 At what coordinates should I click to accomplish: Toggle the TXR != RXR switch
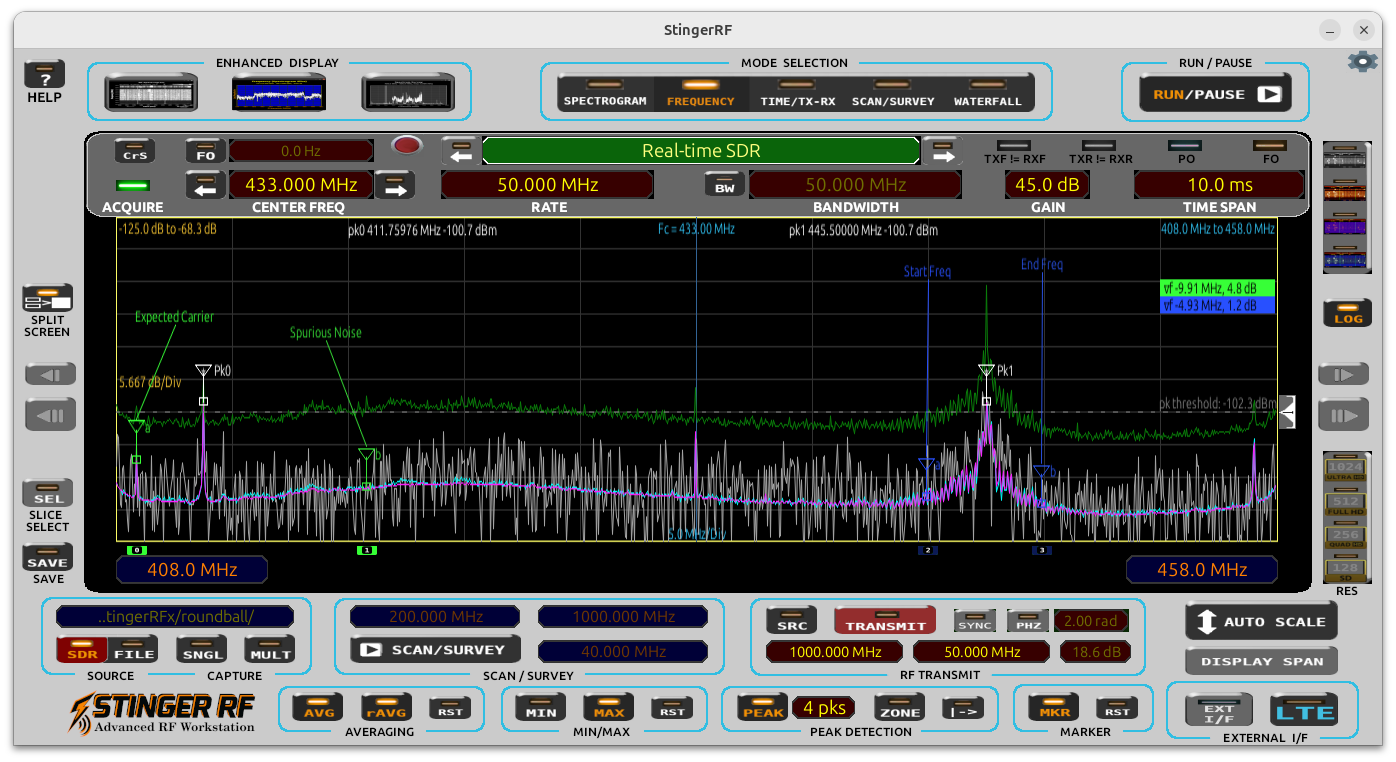click(1099, 146)
